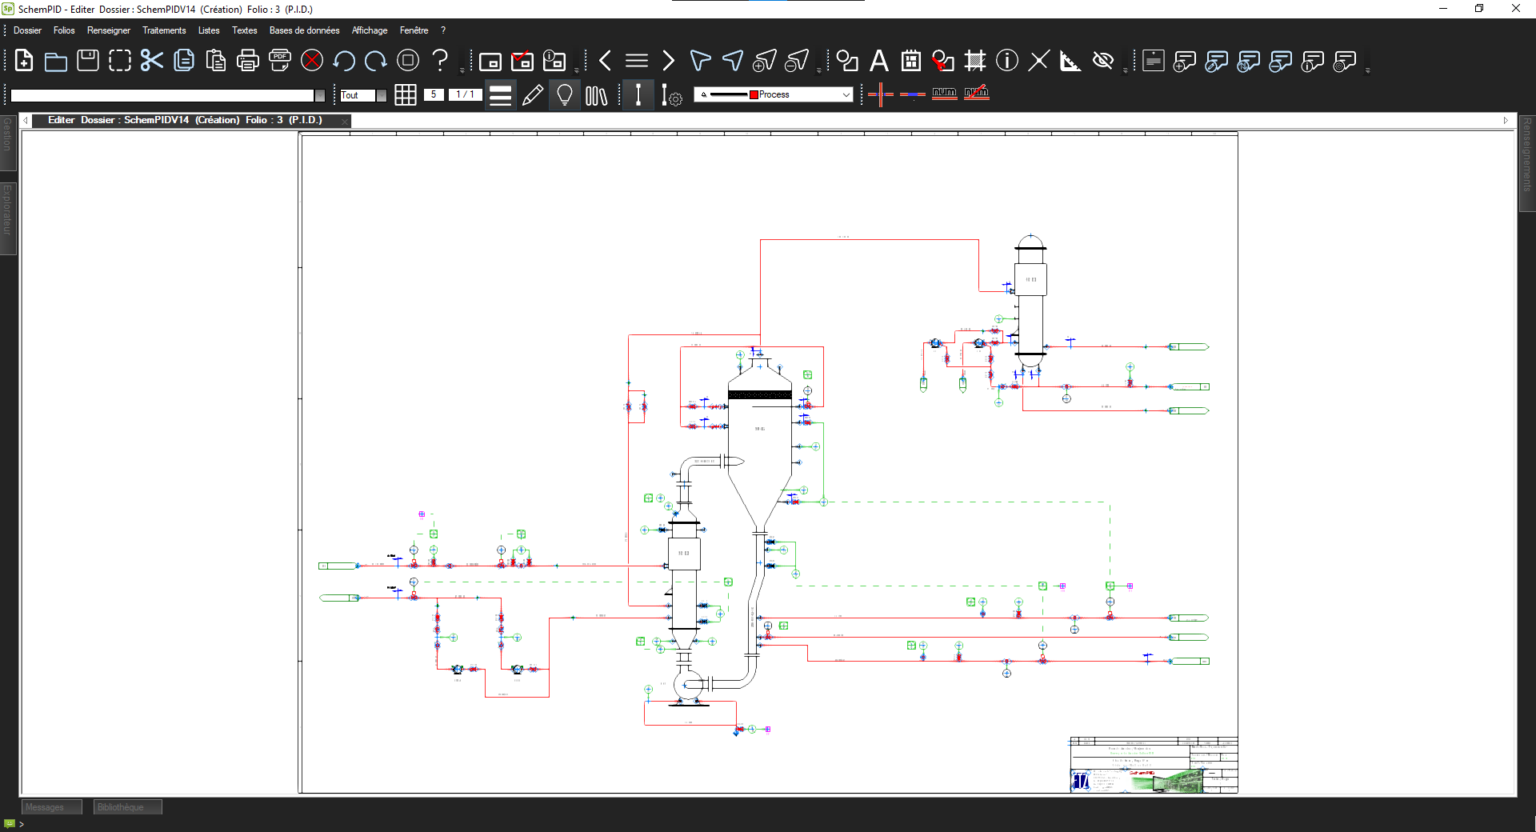Select the measurement ruler tool

1069,60
